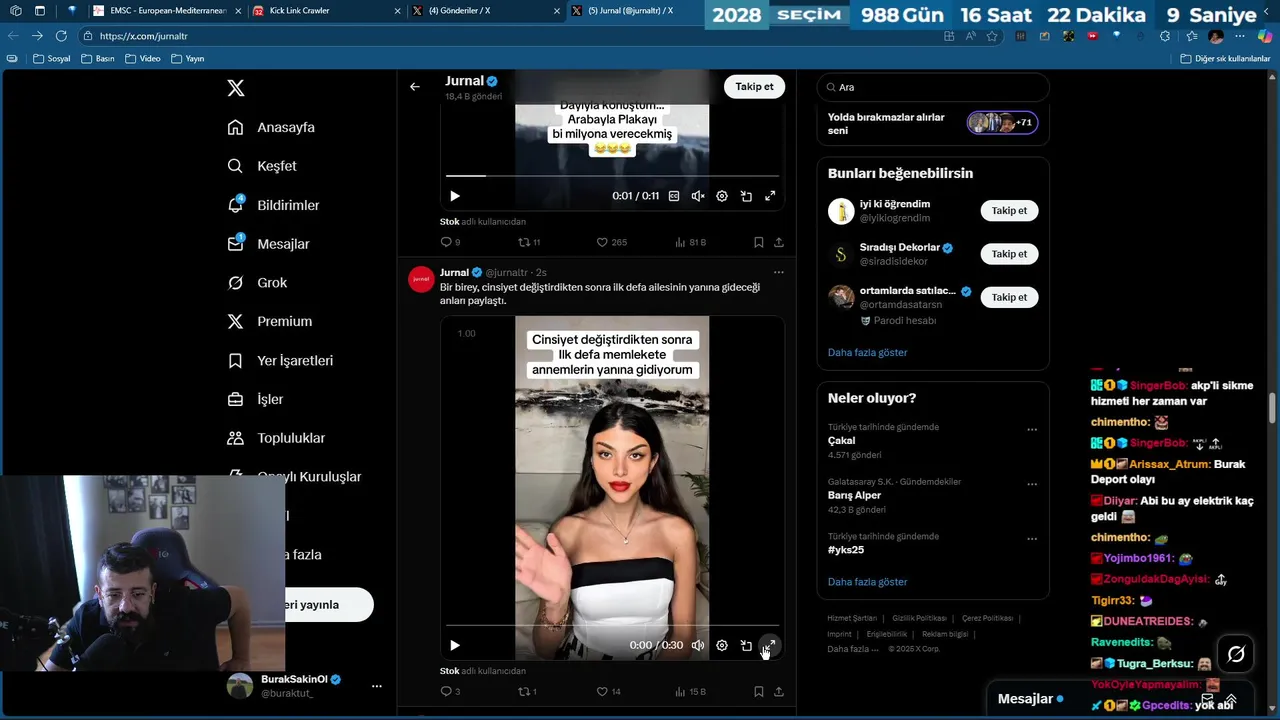Like the post with 265 likes
1280x720 pixels.
point(611,242)
